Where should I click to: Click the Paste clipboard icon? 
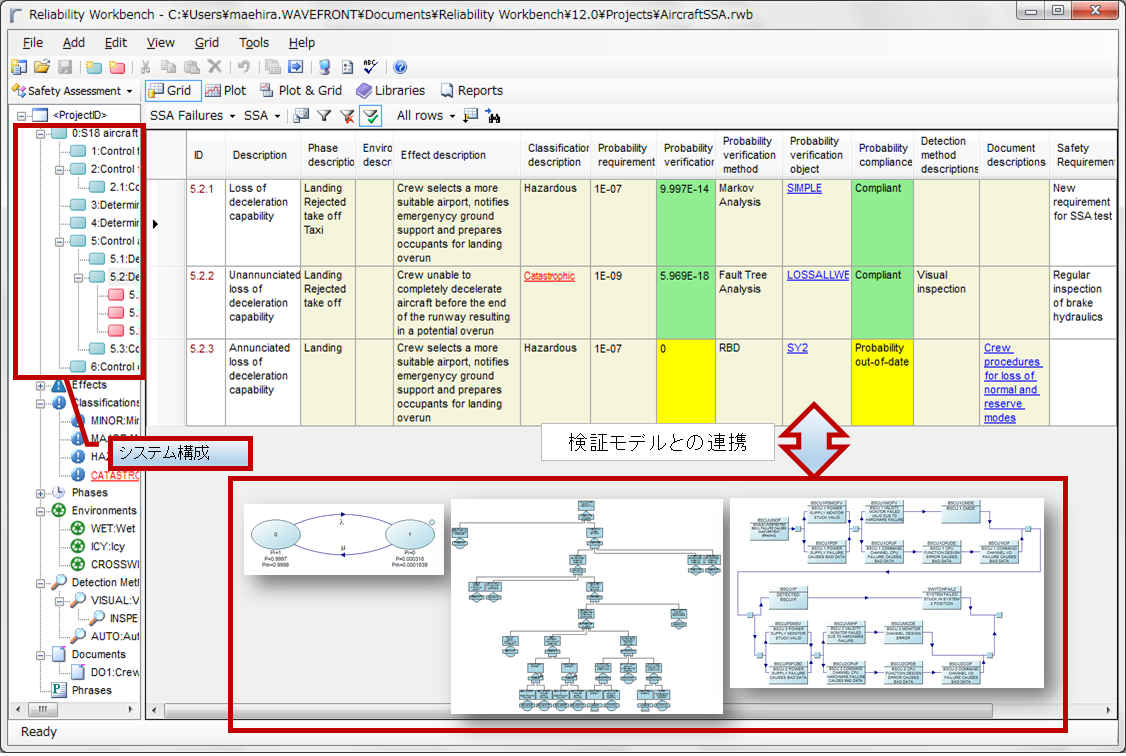tap(192, 67)
